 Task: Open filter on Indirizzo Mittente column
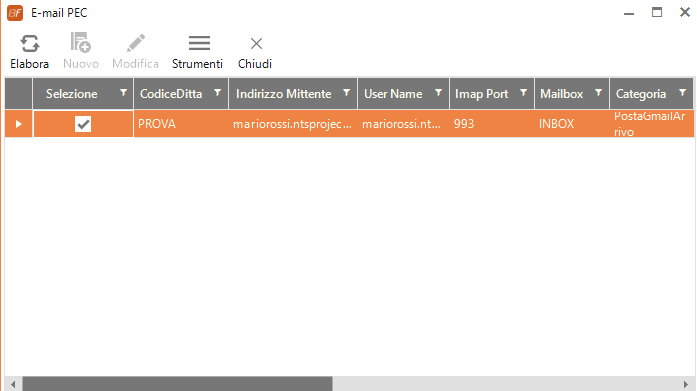coord(346,93)
